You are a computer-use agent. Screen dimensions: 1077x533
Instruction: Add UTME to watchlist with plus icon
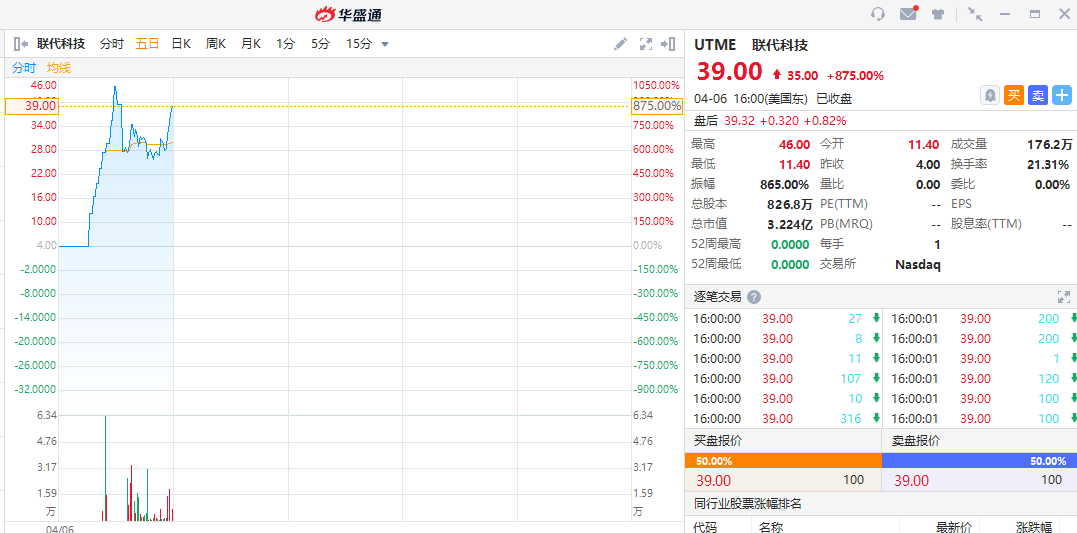point(1061,95)
